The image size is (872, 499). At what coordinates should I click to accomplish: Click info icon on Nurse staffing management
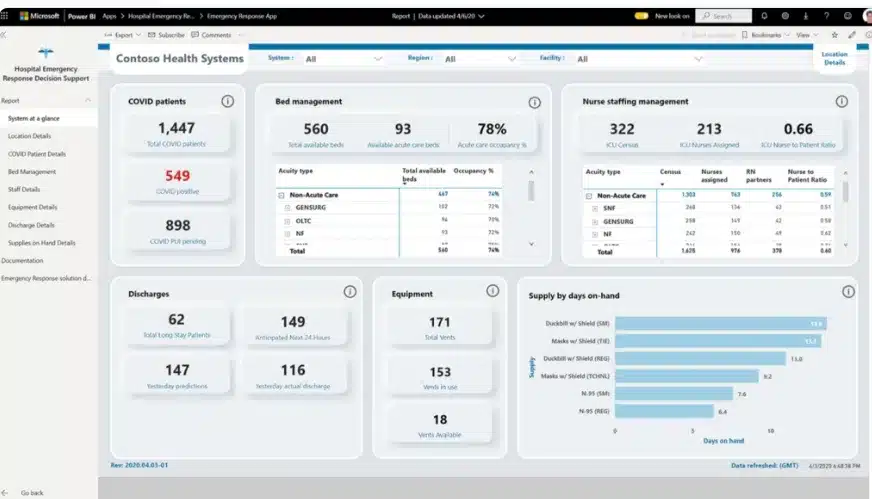841,101
